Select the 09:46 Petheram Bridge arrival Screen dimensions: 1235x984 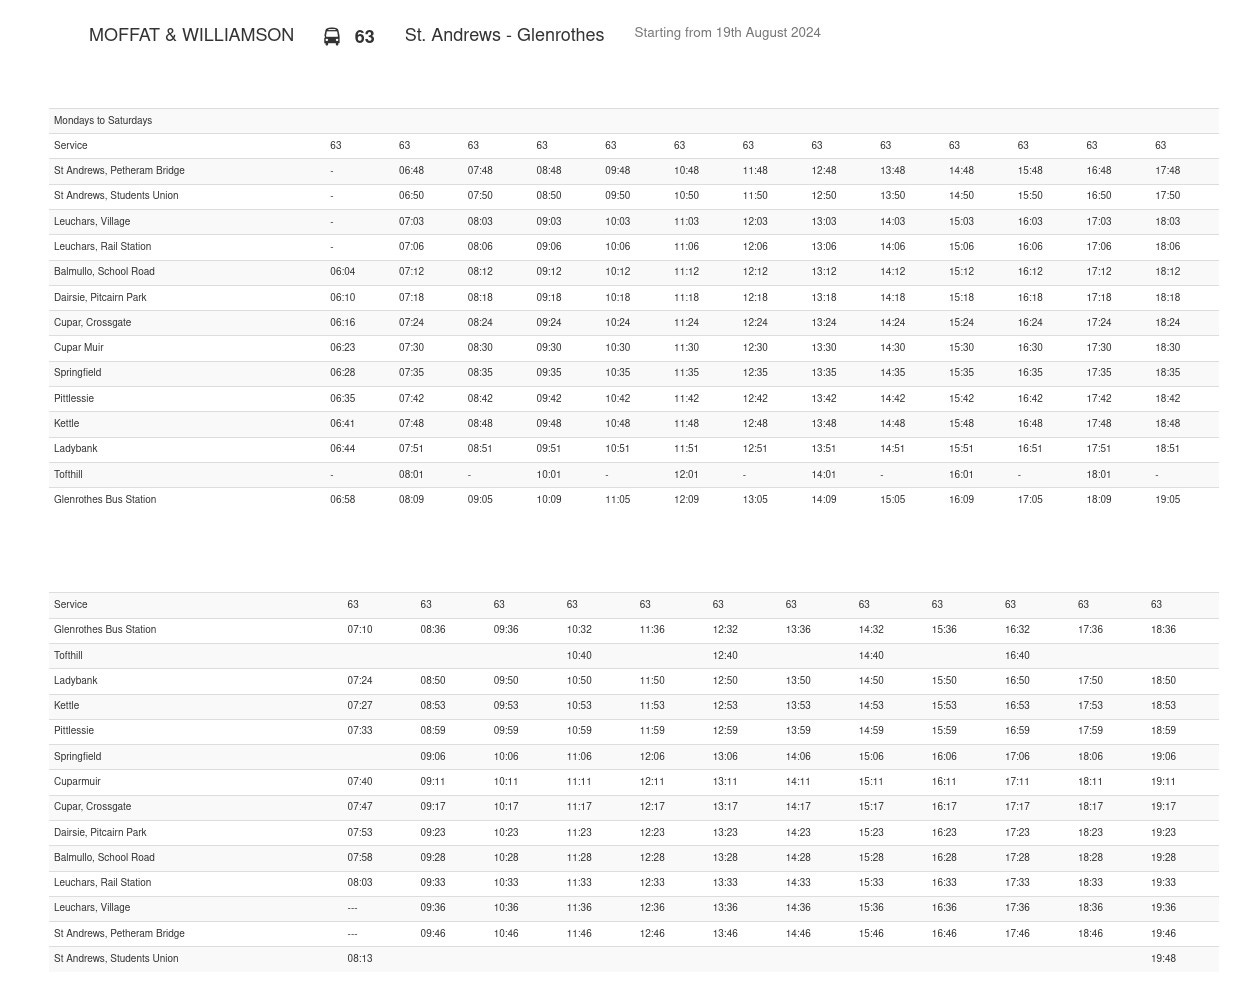pyautogui.click(x=433, y=934)
